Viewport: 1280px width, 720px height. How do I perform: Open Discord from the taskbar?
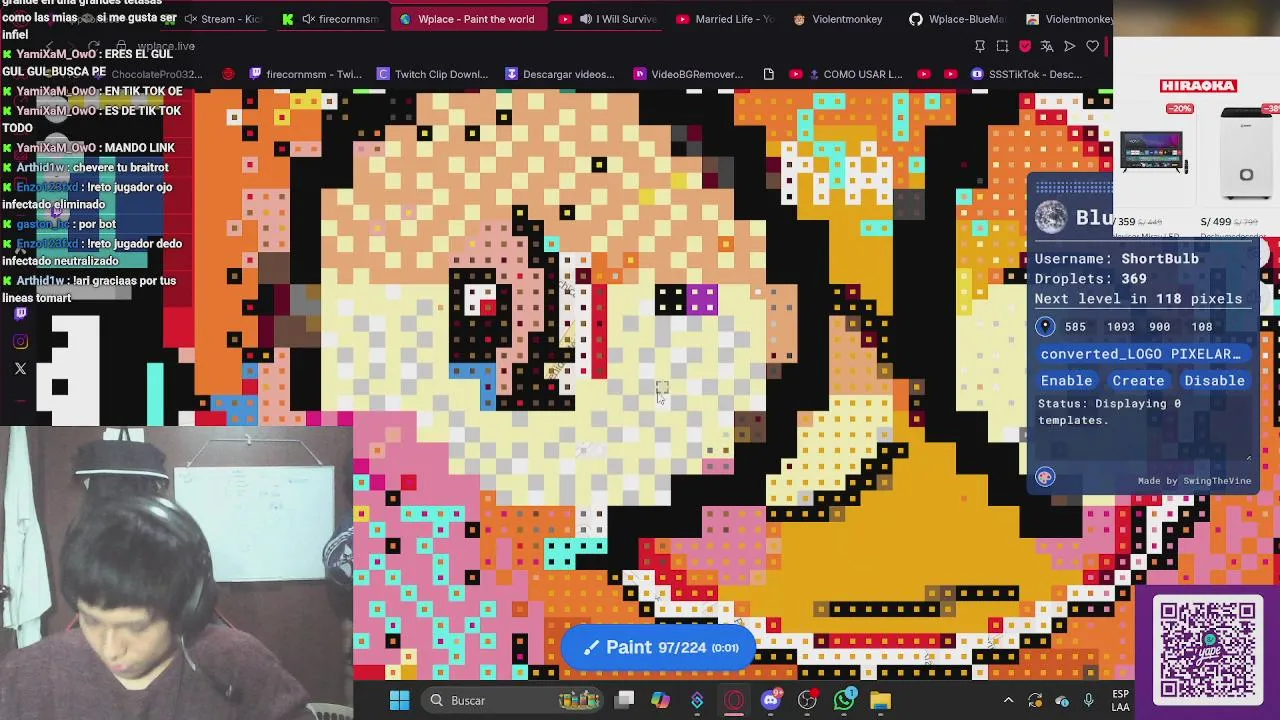(771, 700)
